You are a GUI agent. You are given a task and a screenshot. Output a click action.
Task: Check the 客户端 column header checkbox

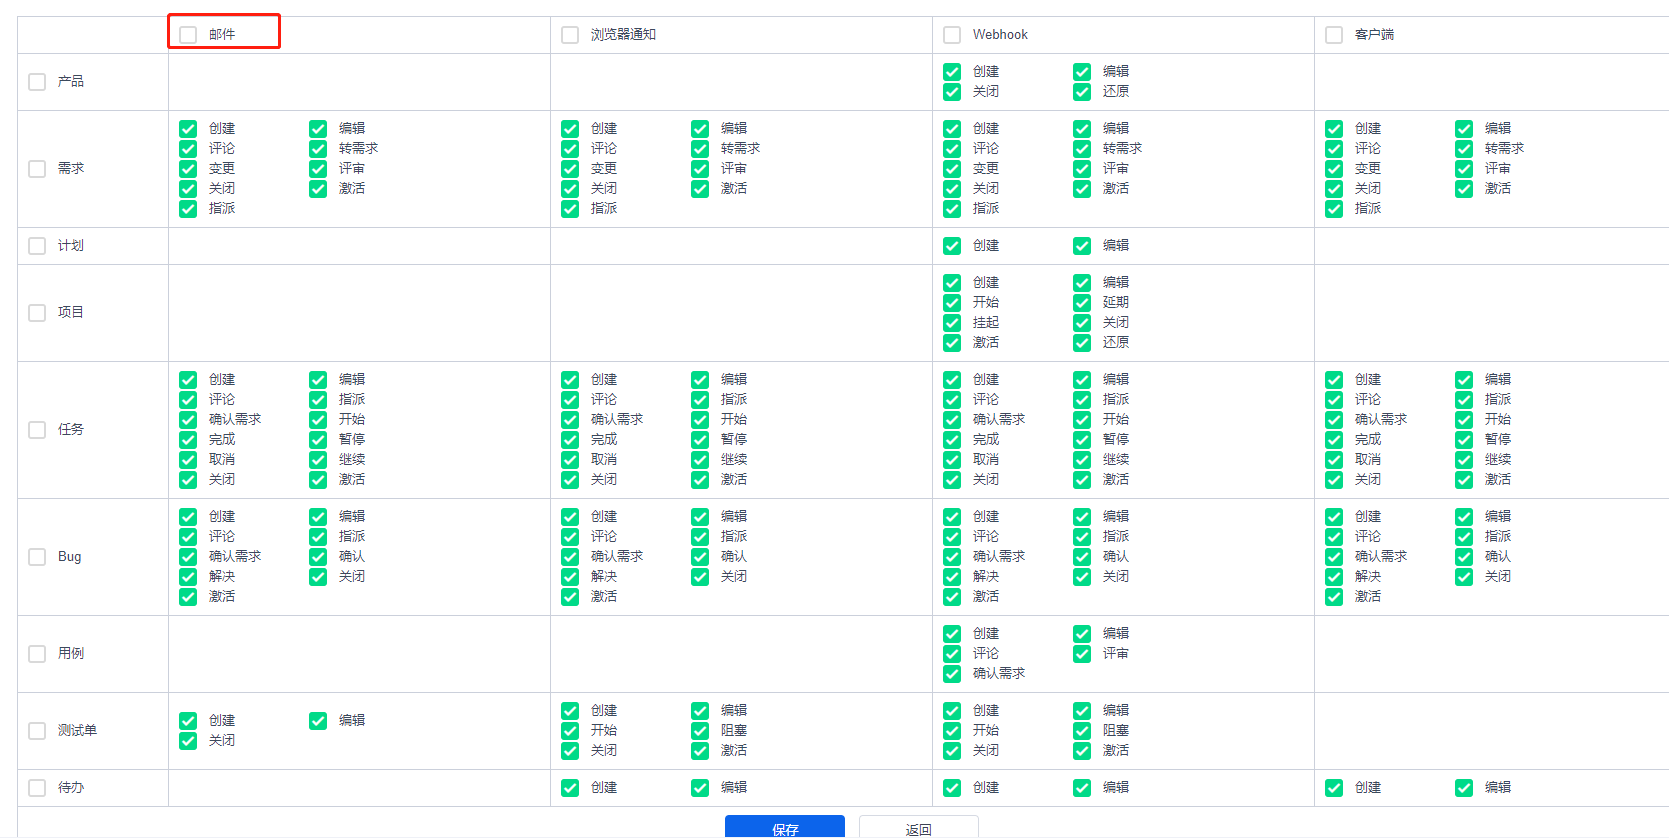pyautogui.click(x=1334, y=35)
